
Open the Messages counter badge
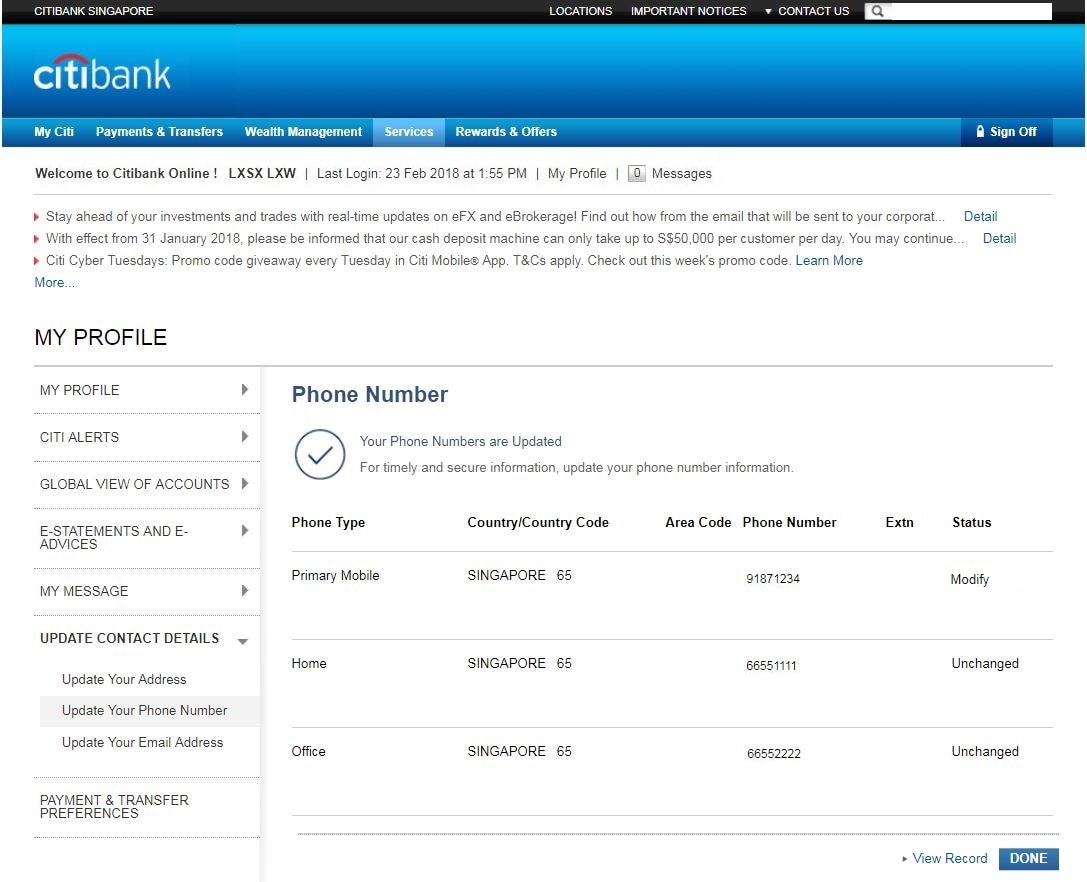pyautogui.click(x=637, y=173)
